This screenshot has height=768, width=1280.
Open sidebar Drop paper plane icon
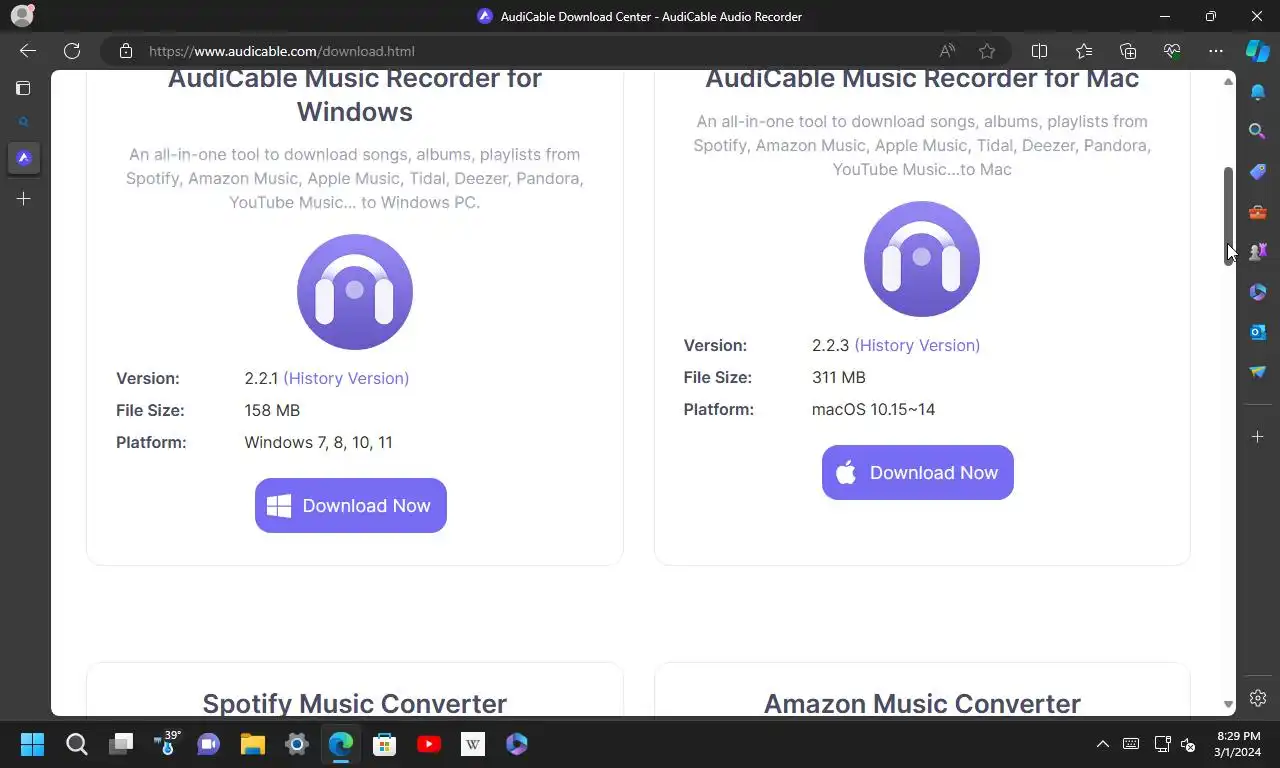(1258, 371)
